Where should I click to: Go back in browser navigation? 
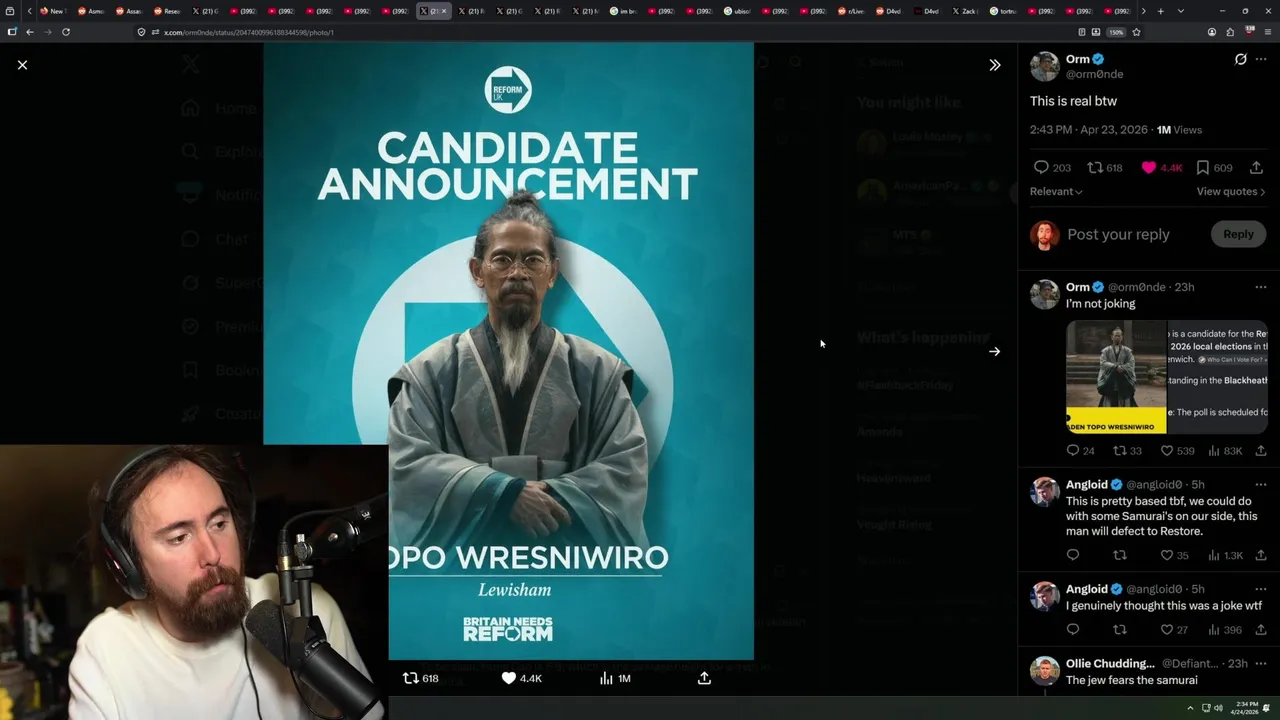30,32
